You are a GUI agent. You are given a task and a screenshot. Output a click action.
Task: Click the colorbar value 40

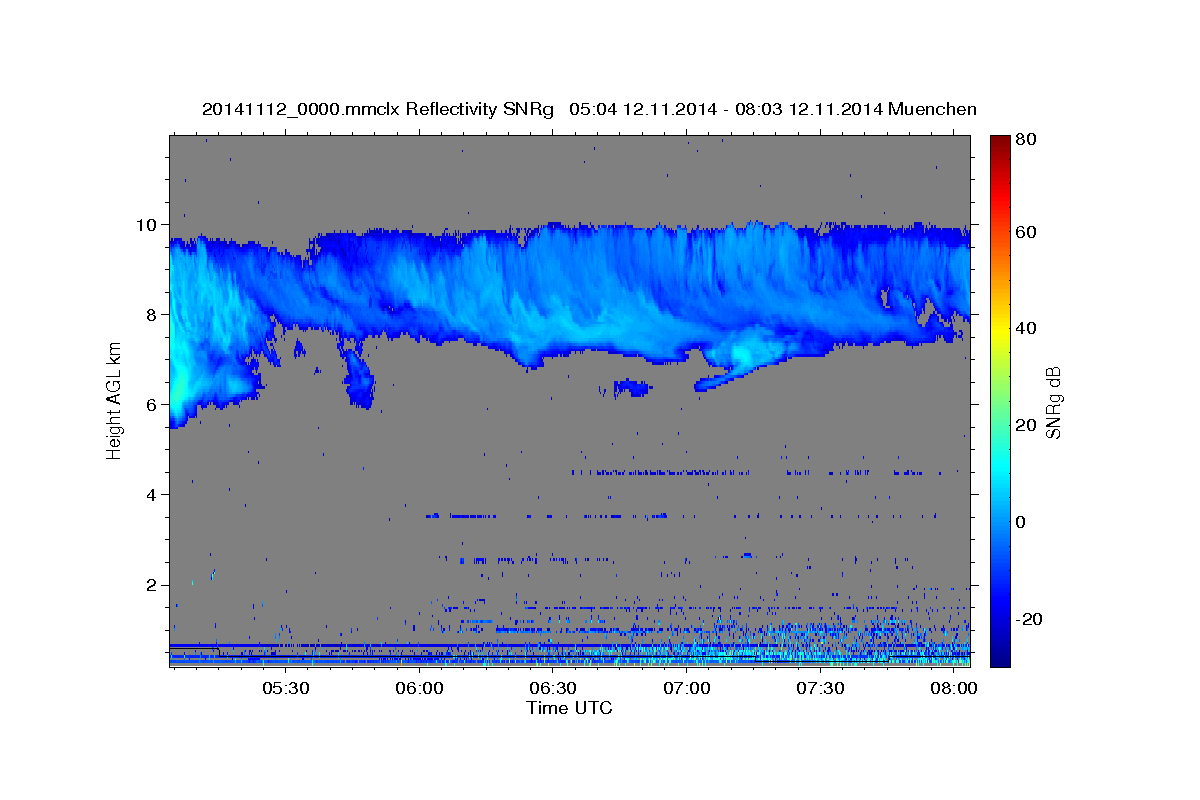pyautogui.click(x=1025, y=328)
